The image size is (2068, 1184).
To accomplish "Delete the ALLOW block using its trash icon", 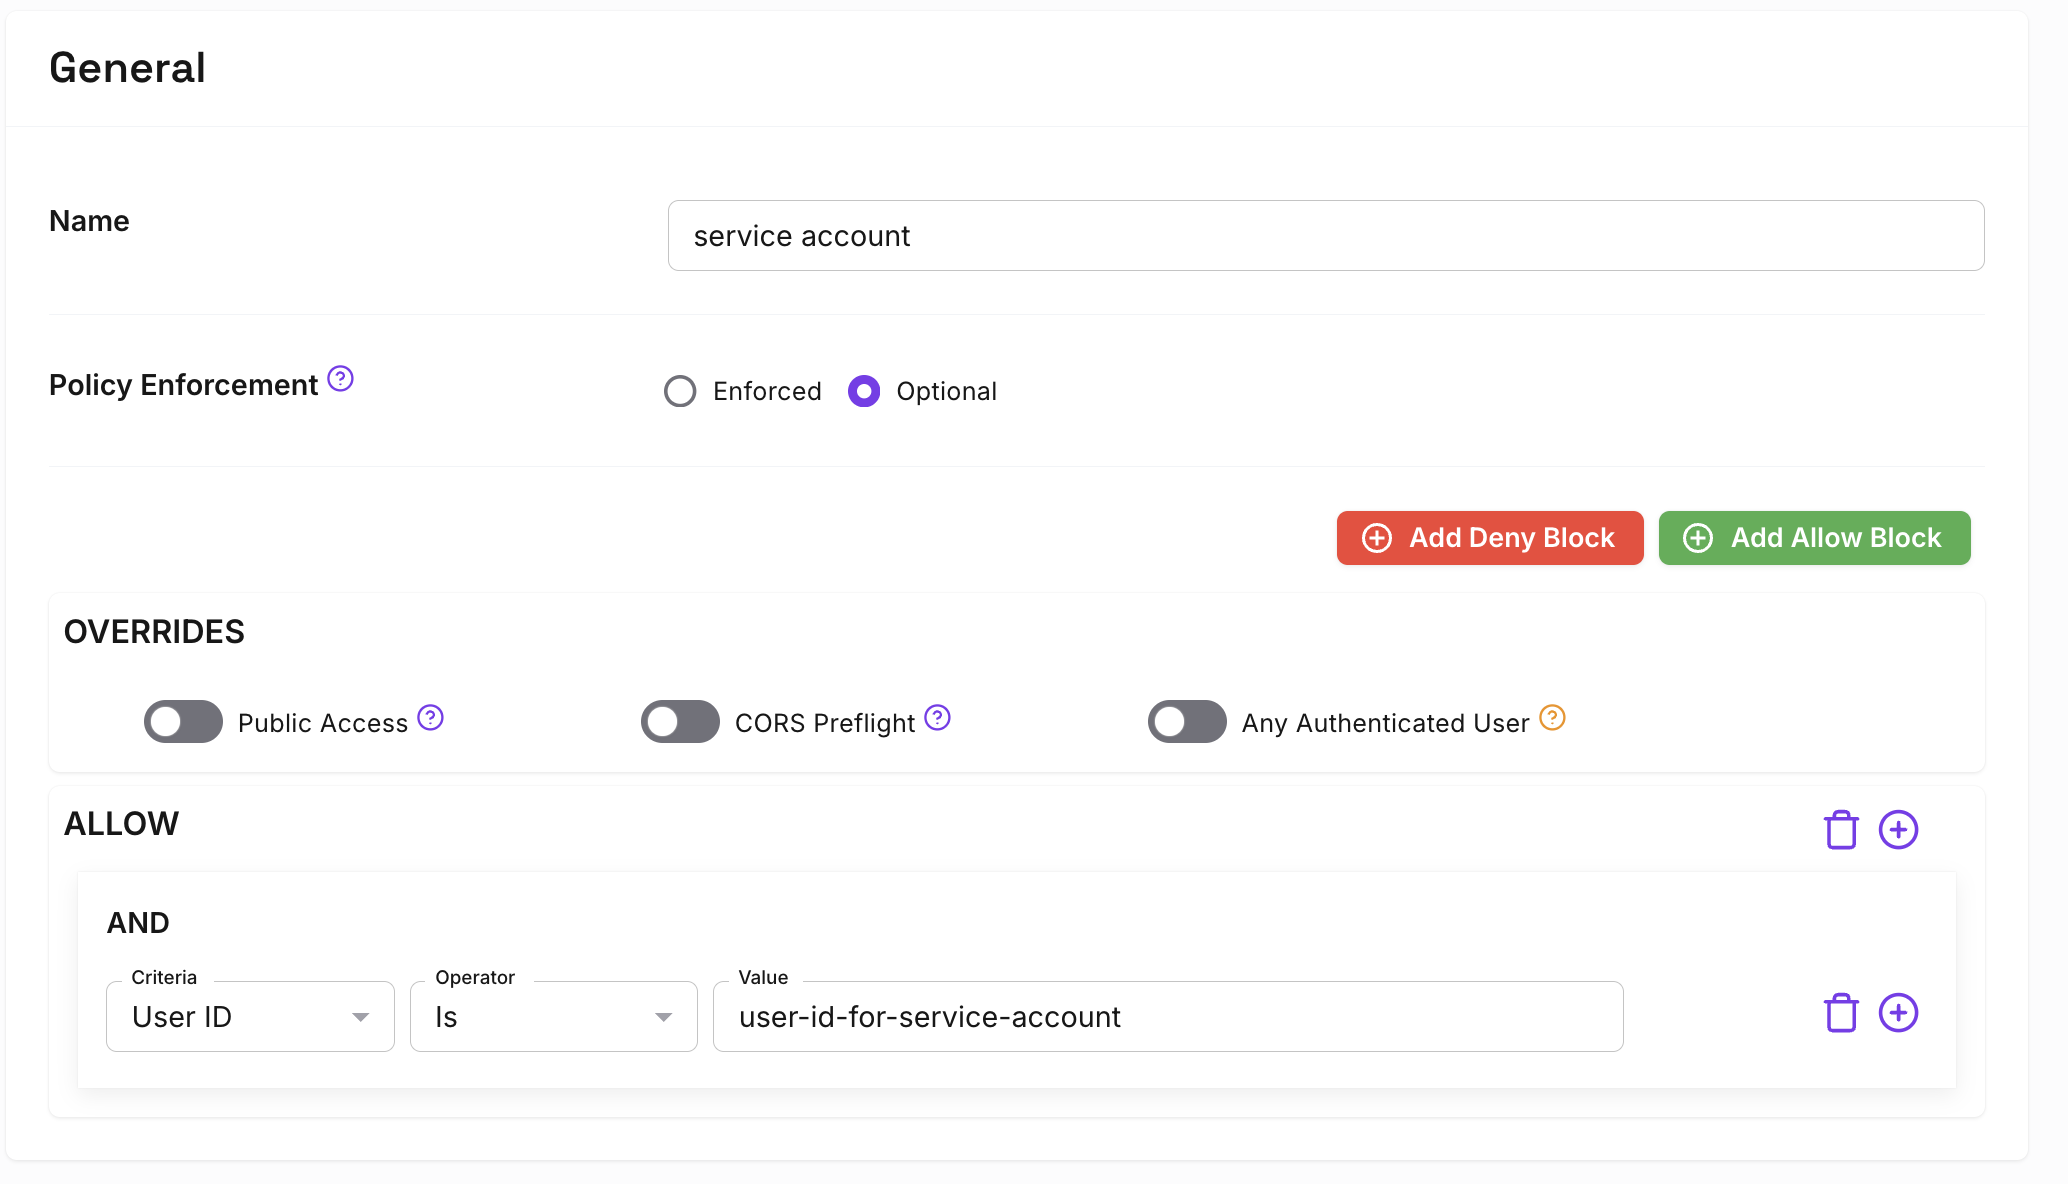I will pos(1841,829).
